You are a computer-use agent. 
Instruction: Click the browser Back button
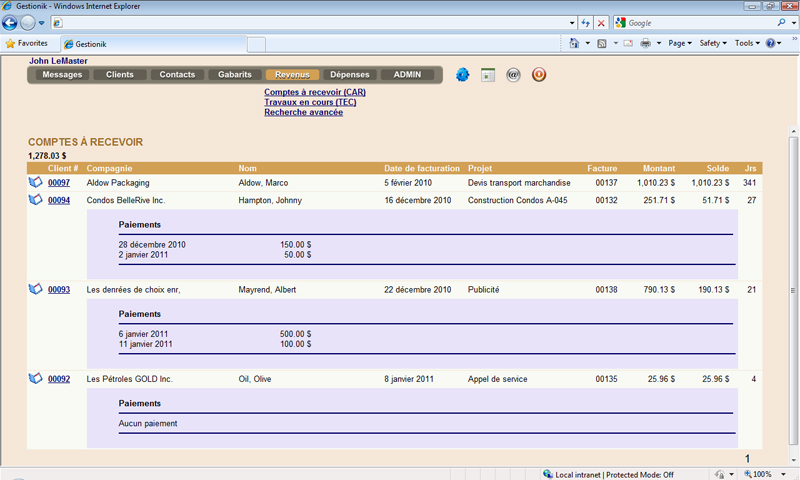coord(10,23)
